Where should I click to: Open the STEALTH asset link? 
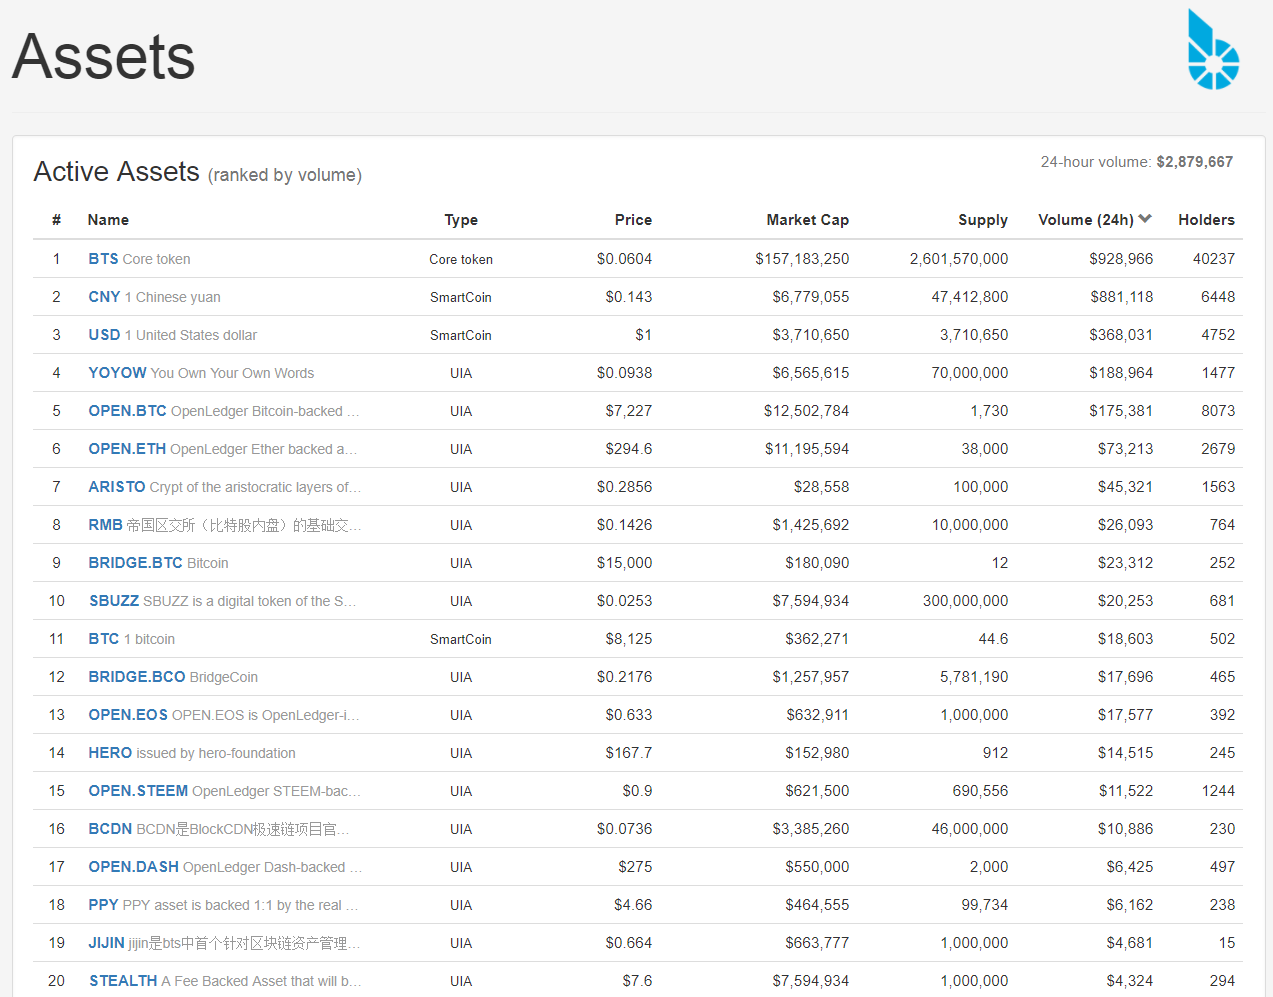click(123, 981)
